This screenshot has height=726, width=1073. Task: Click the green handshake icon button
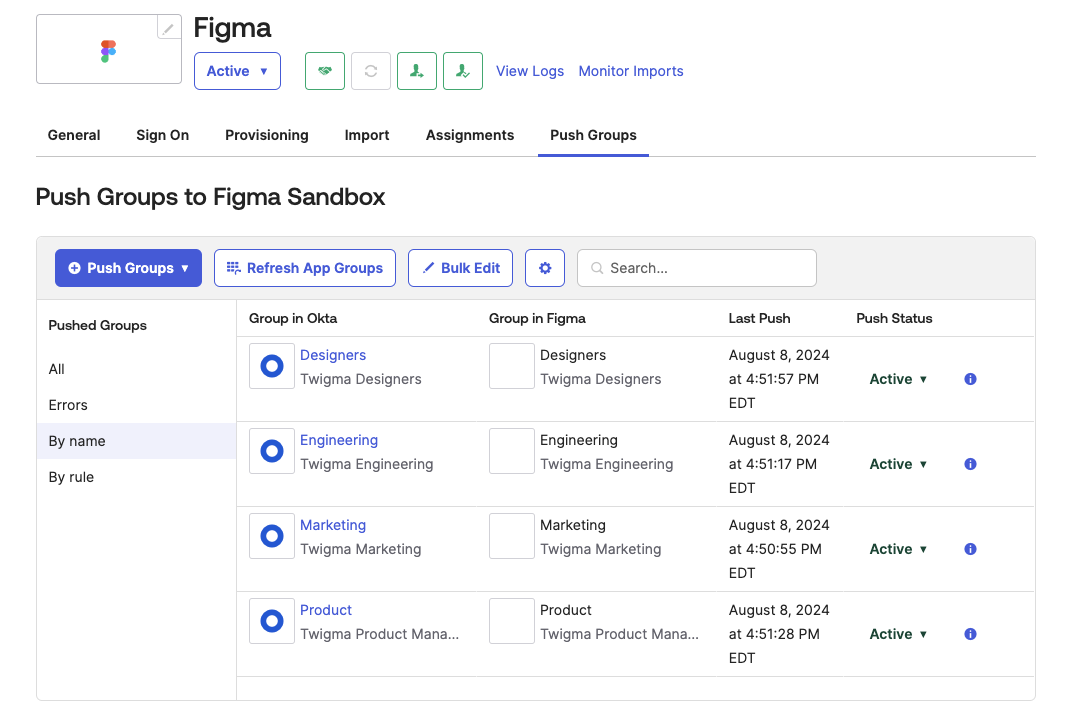pos(325,71)
